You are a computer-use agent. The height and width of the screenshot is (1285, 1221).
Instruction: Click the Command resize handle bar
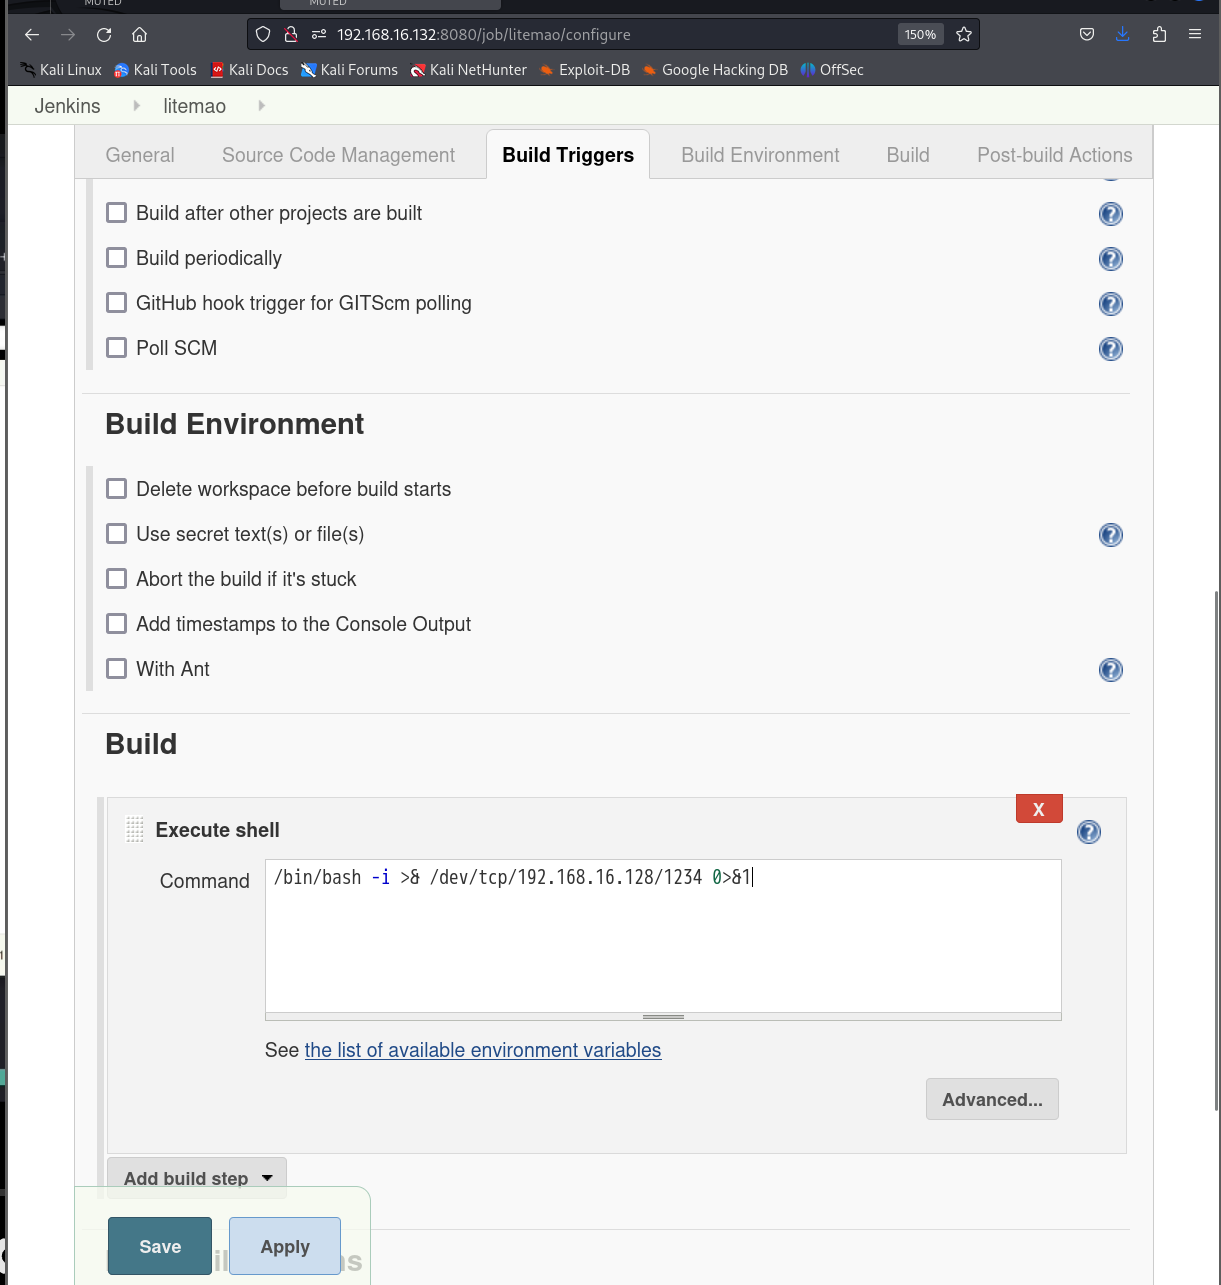click(663, 1017)
